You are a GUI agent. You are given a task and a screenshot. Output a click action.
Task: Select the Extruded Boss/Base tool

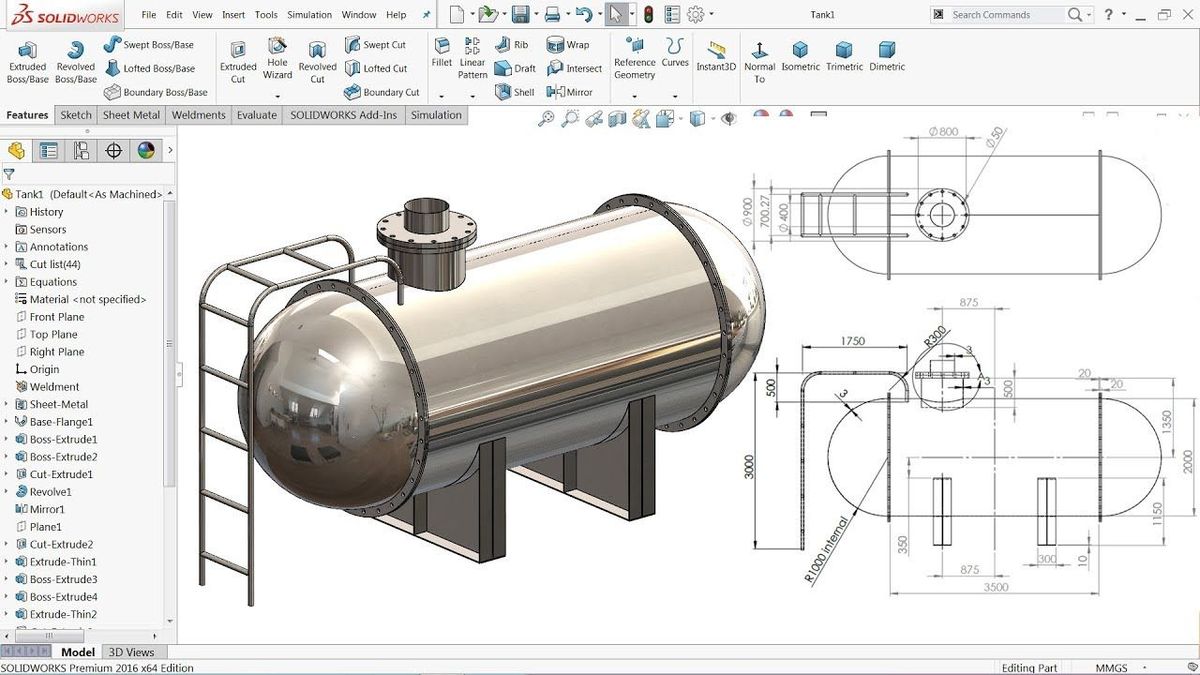pyautogui.click(x=27, y=62)
